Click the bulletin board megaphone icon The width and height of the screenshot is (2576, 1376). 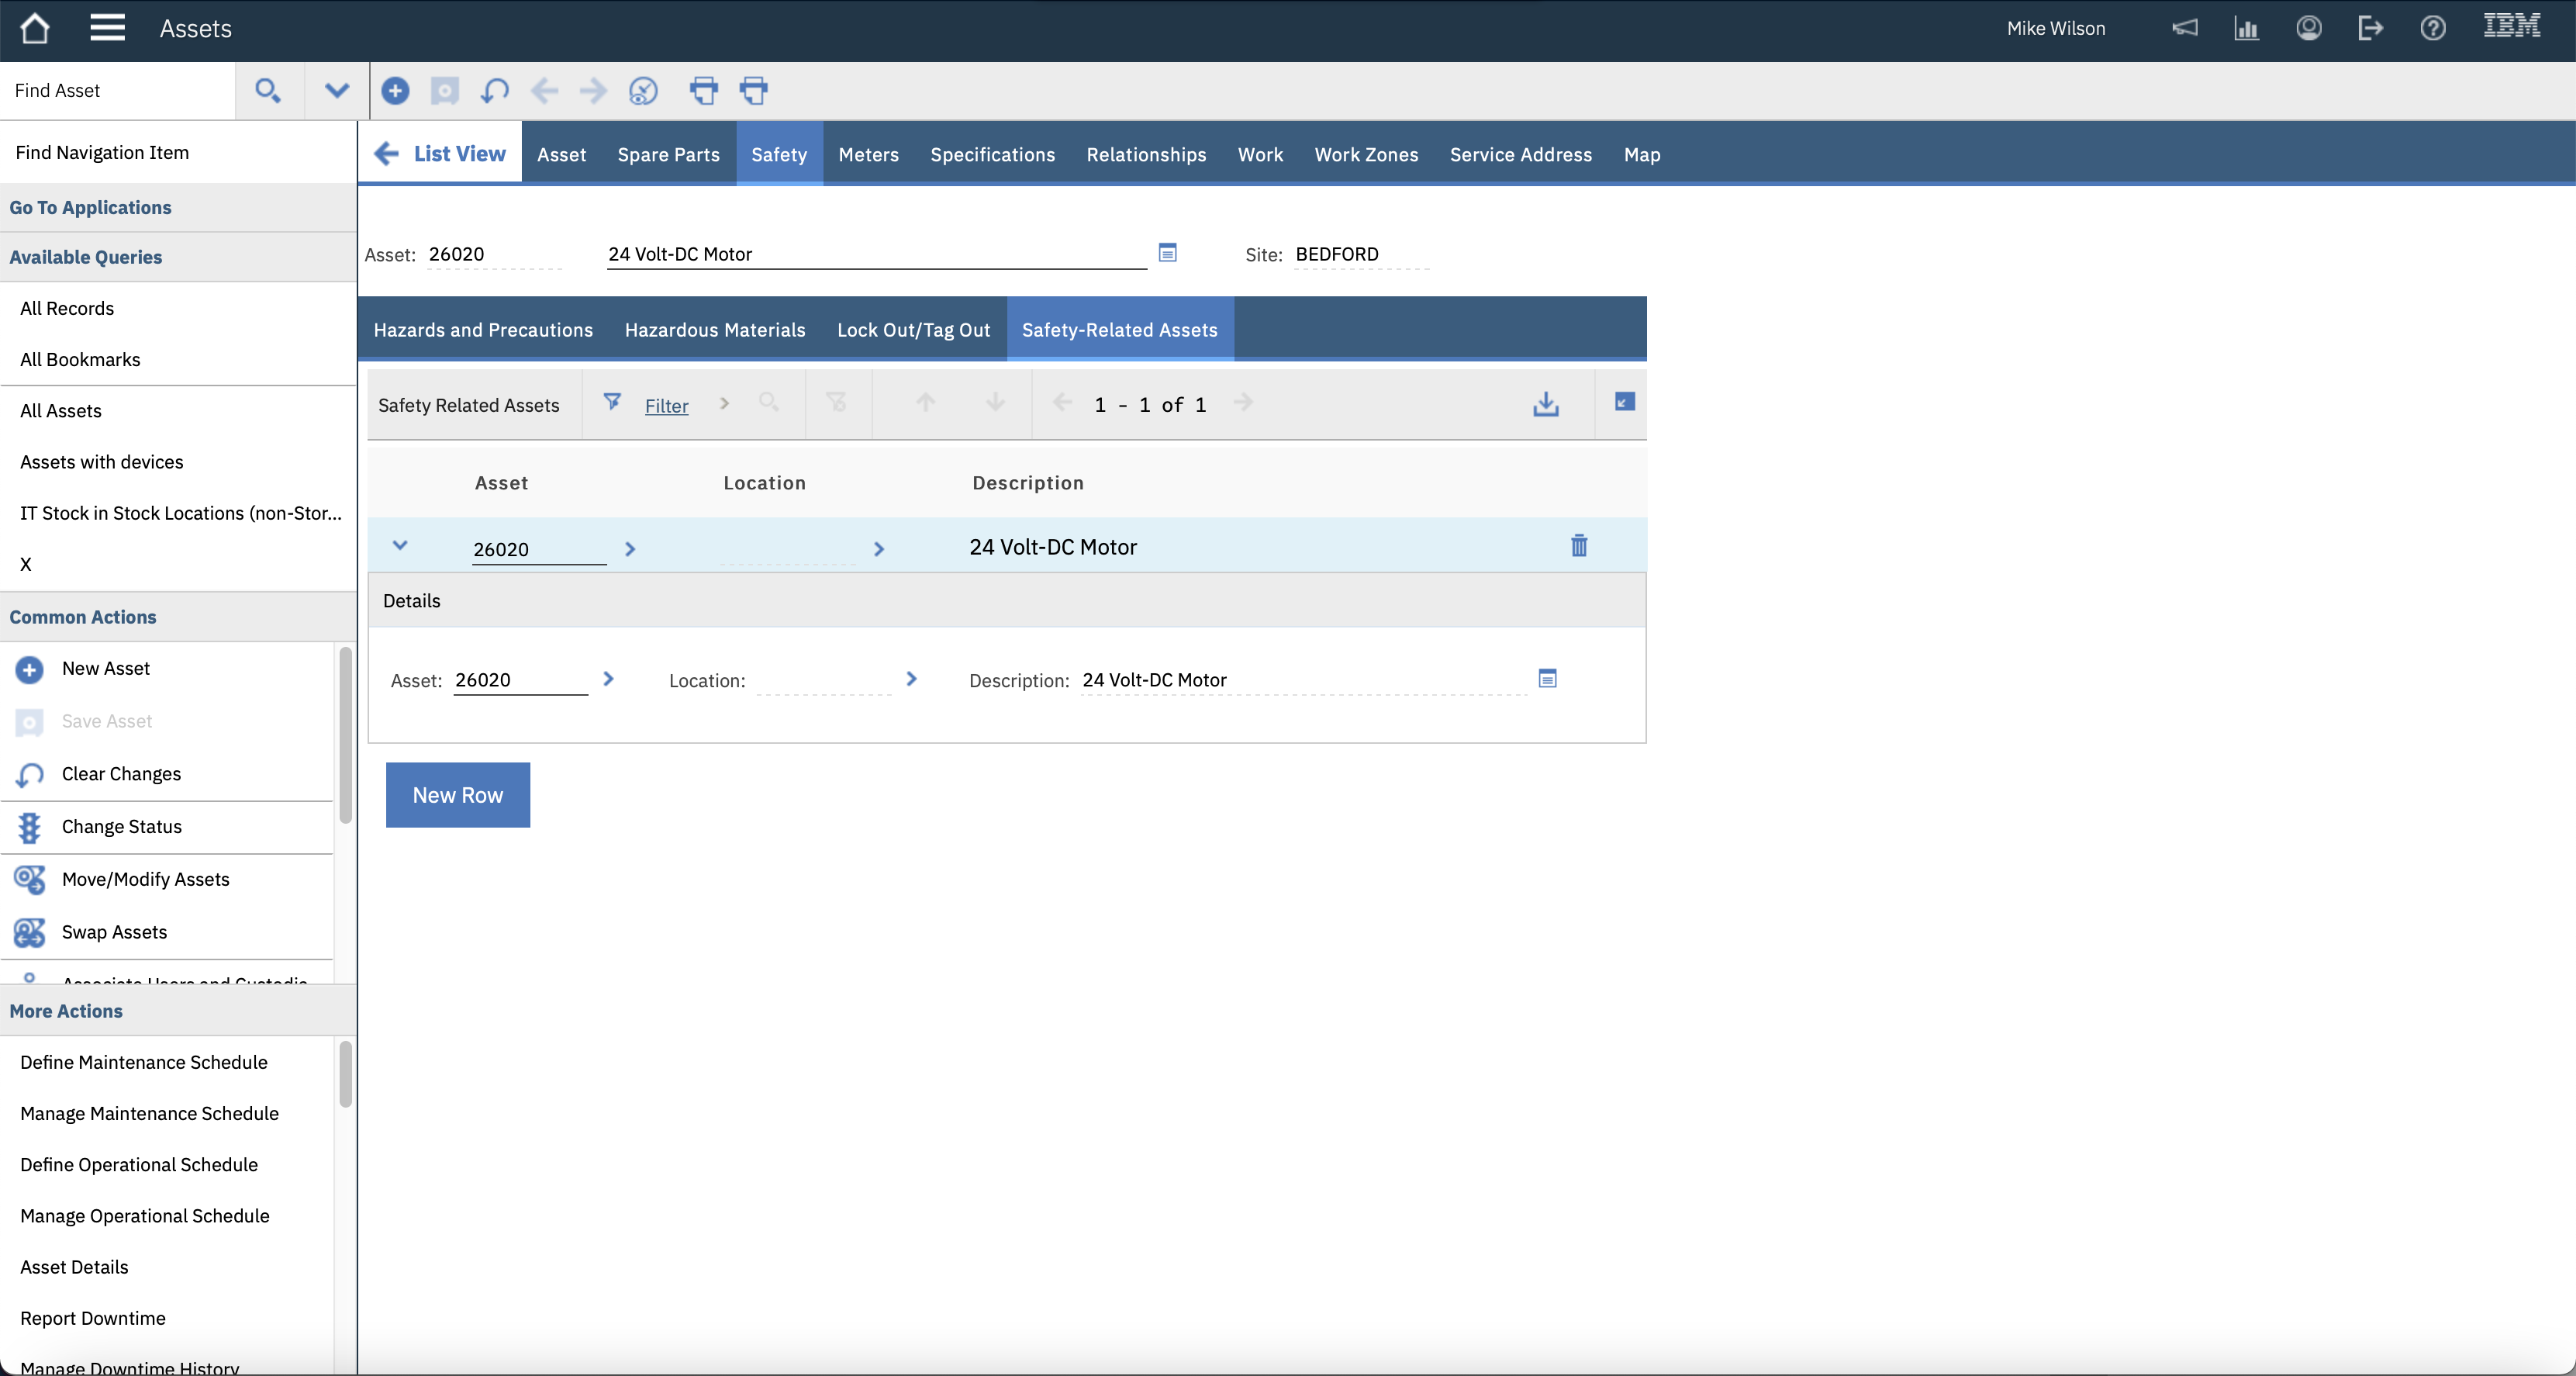[x=2184, y=28]
